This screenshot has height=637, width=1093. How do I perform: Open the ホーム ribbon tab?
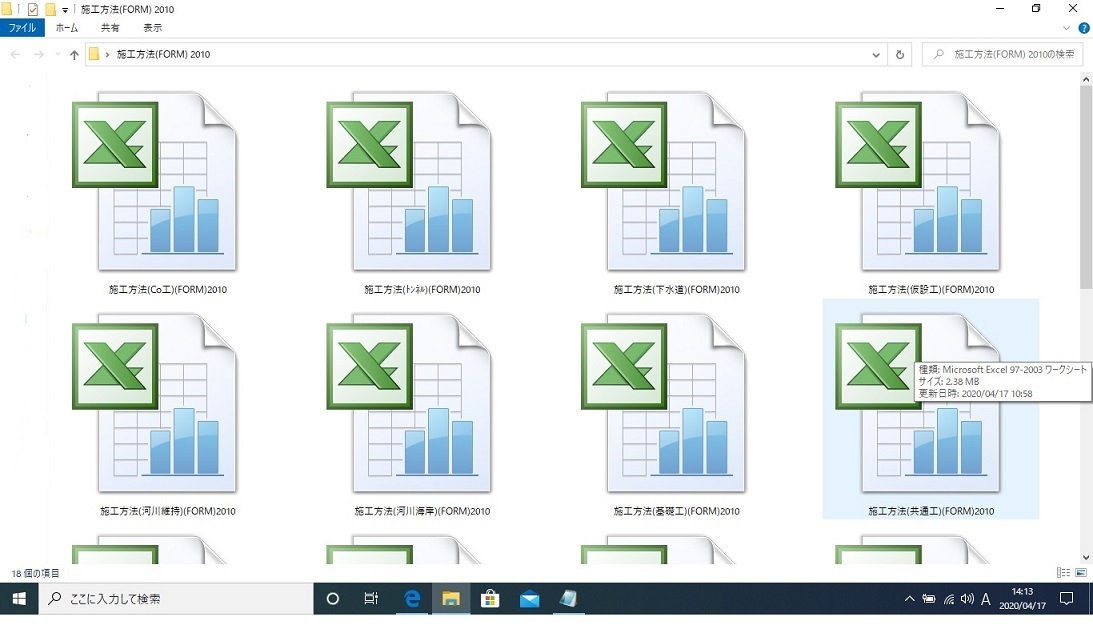pyautogui.click(x=67, y=28)
